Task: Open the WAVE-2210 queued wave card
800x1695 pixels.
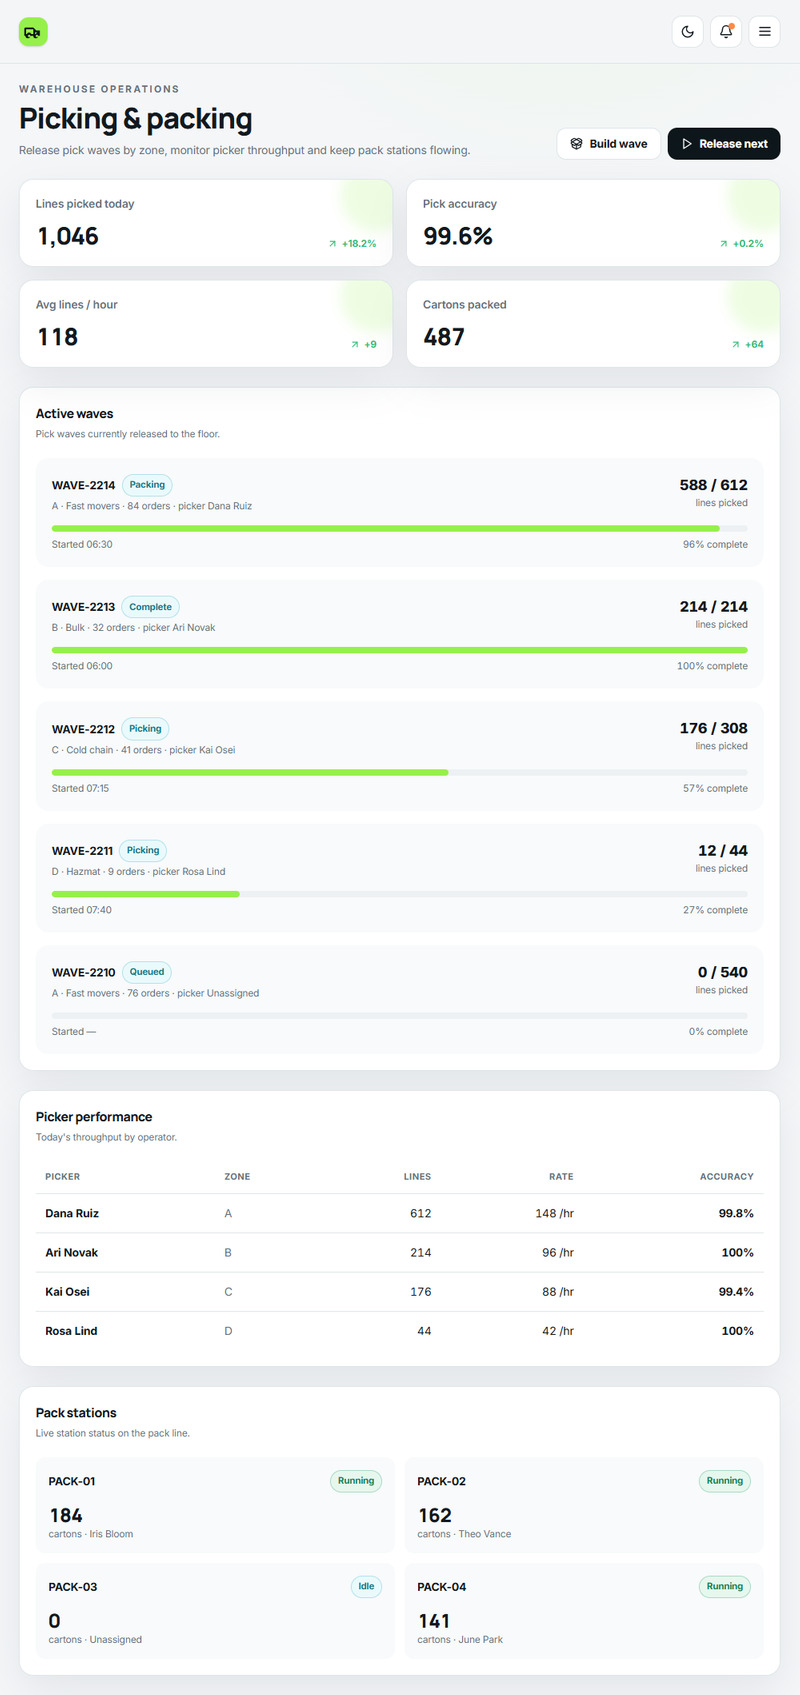Action: tap(400, 1000)
